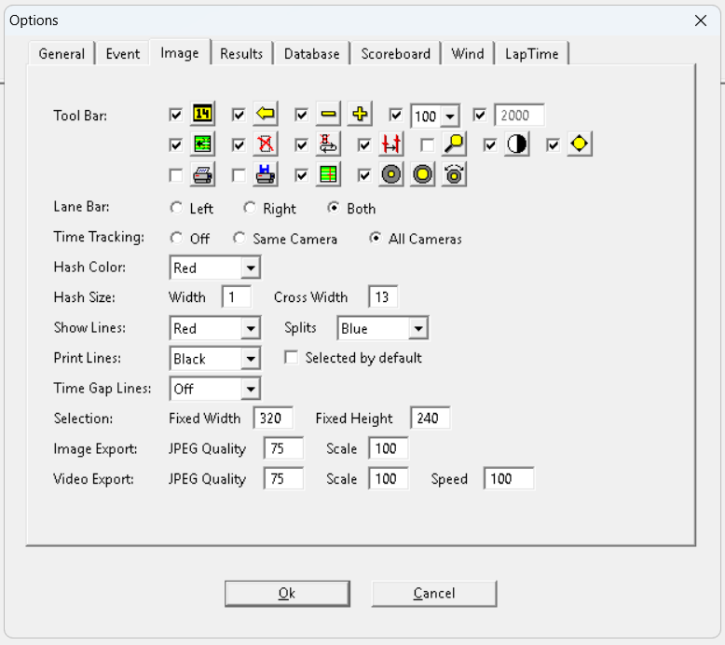Click the yellow left arrow toolbar icon
The height and width of the screenshot is (645, 725).
[265, 115]
